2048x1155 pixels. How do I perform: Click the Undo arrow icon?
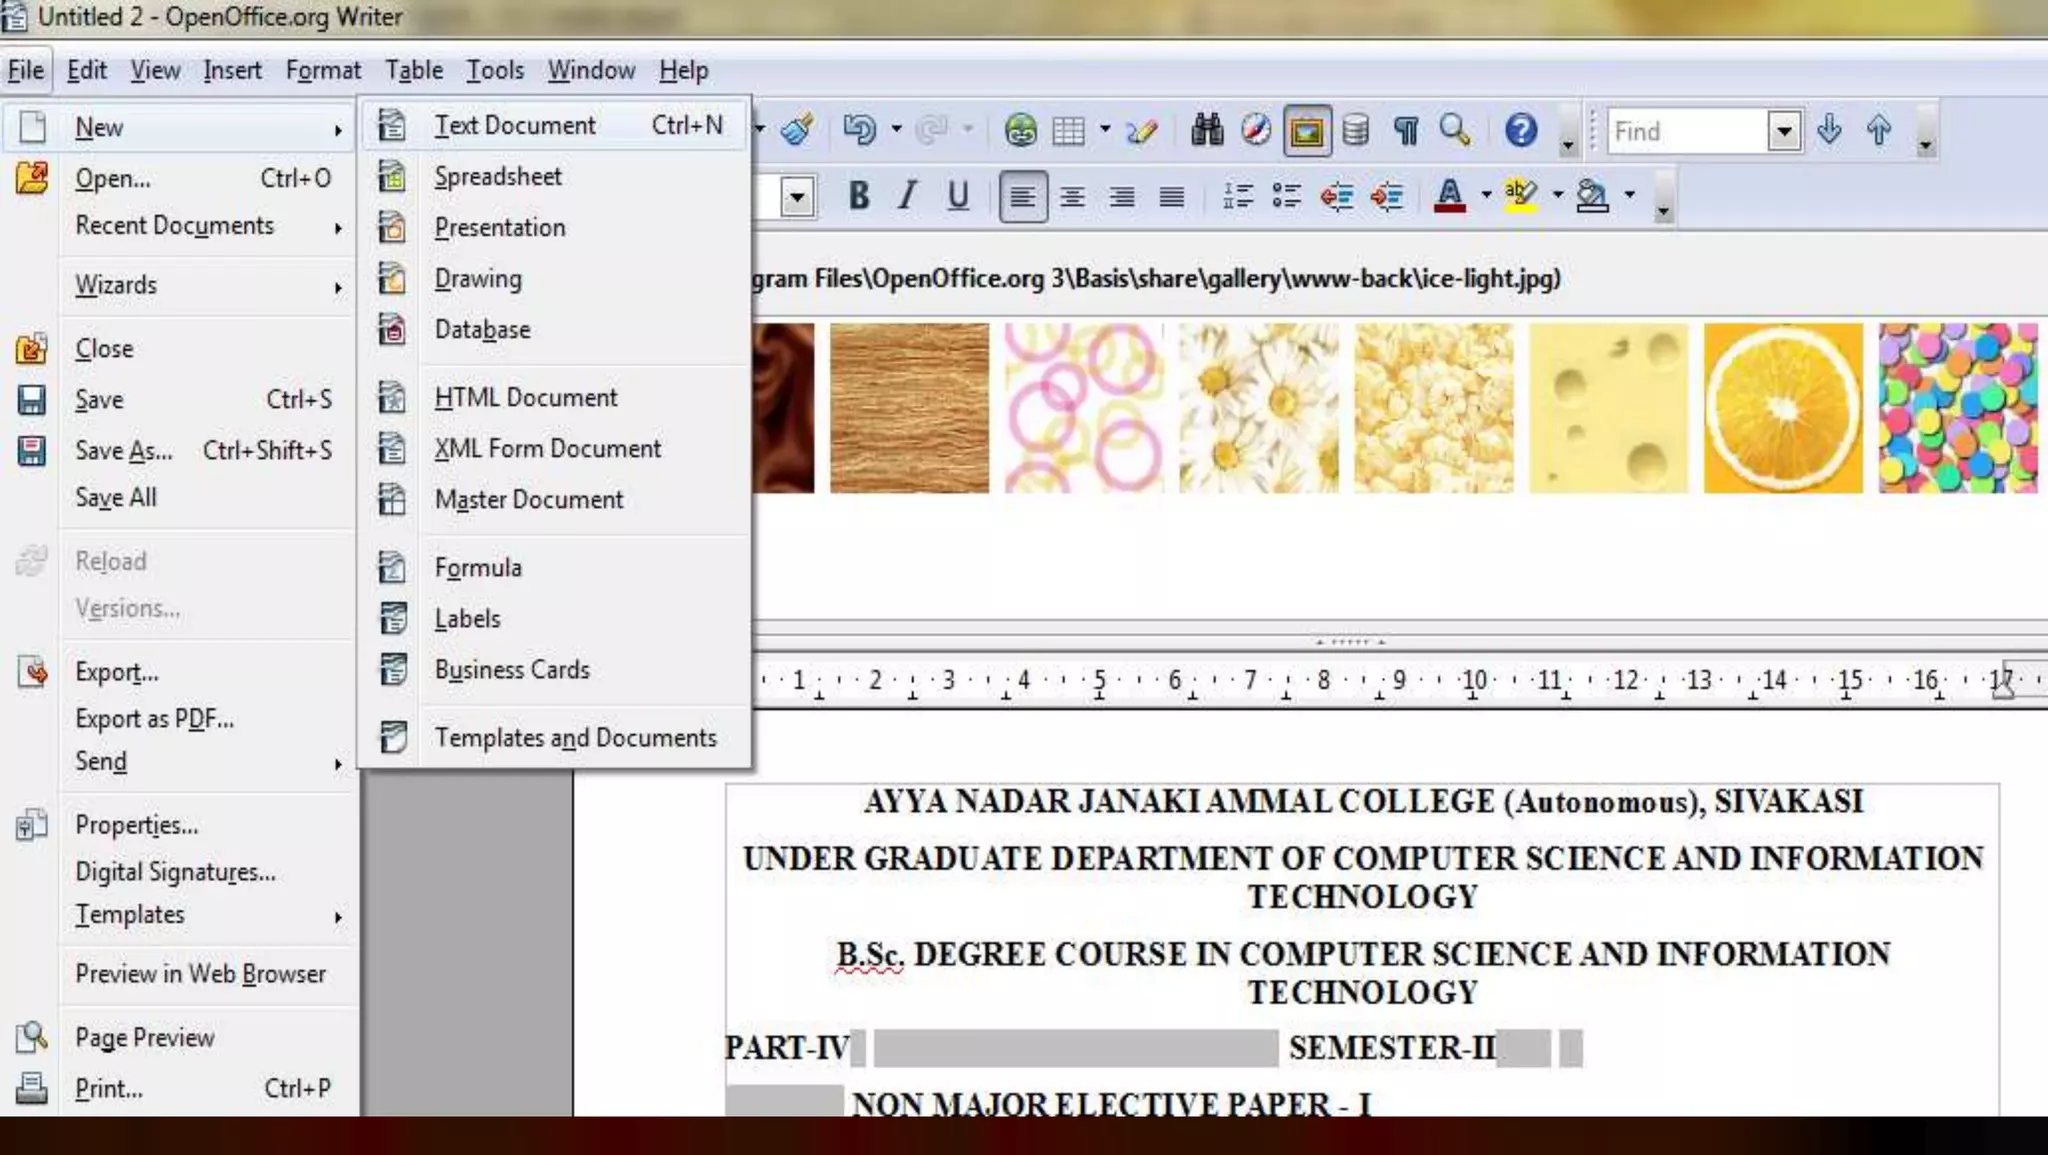tap(859, 130)
